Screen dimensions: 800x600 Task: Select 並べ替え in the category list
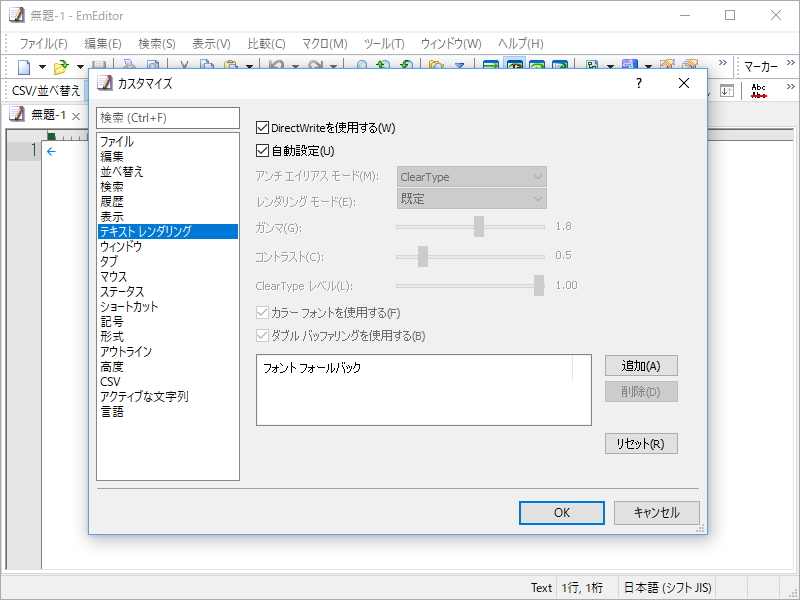coord(168,171)
